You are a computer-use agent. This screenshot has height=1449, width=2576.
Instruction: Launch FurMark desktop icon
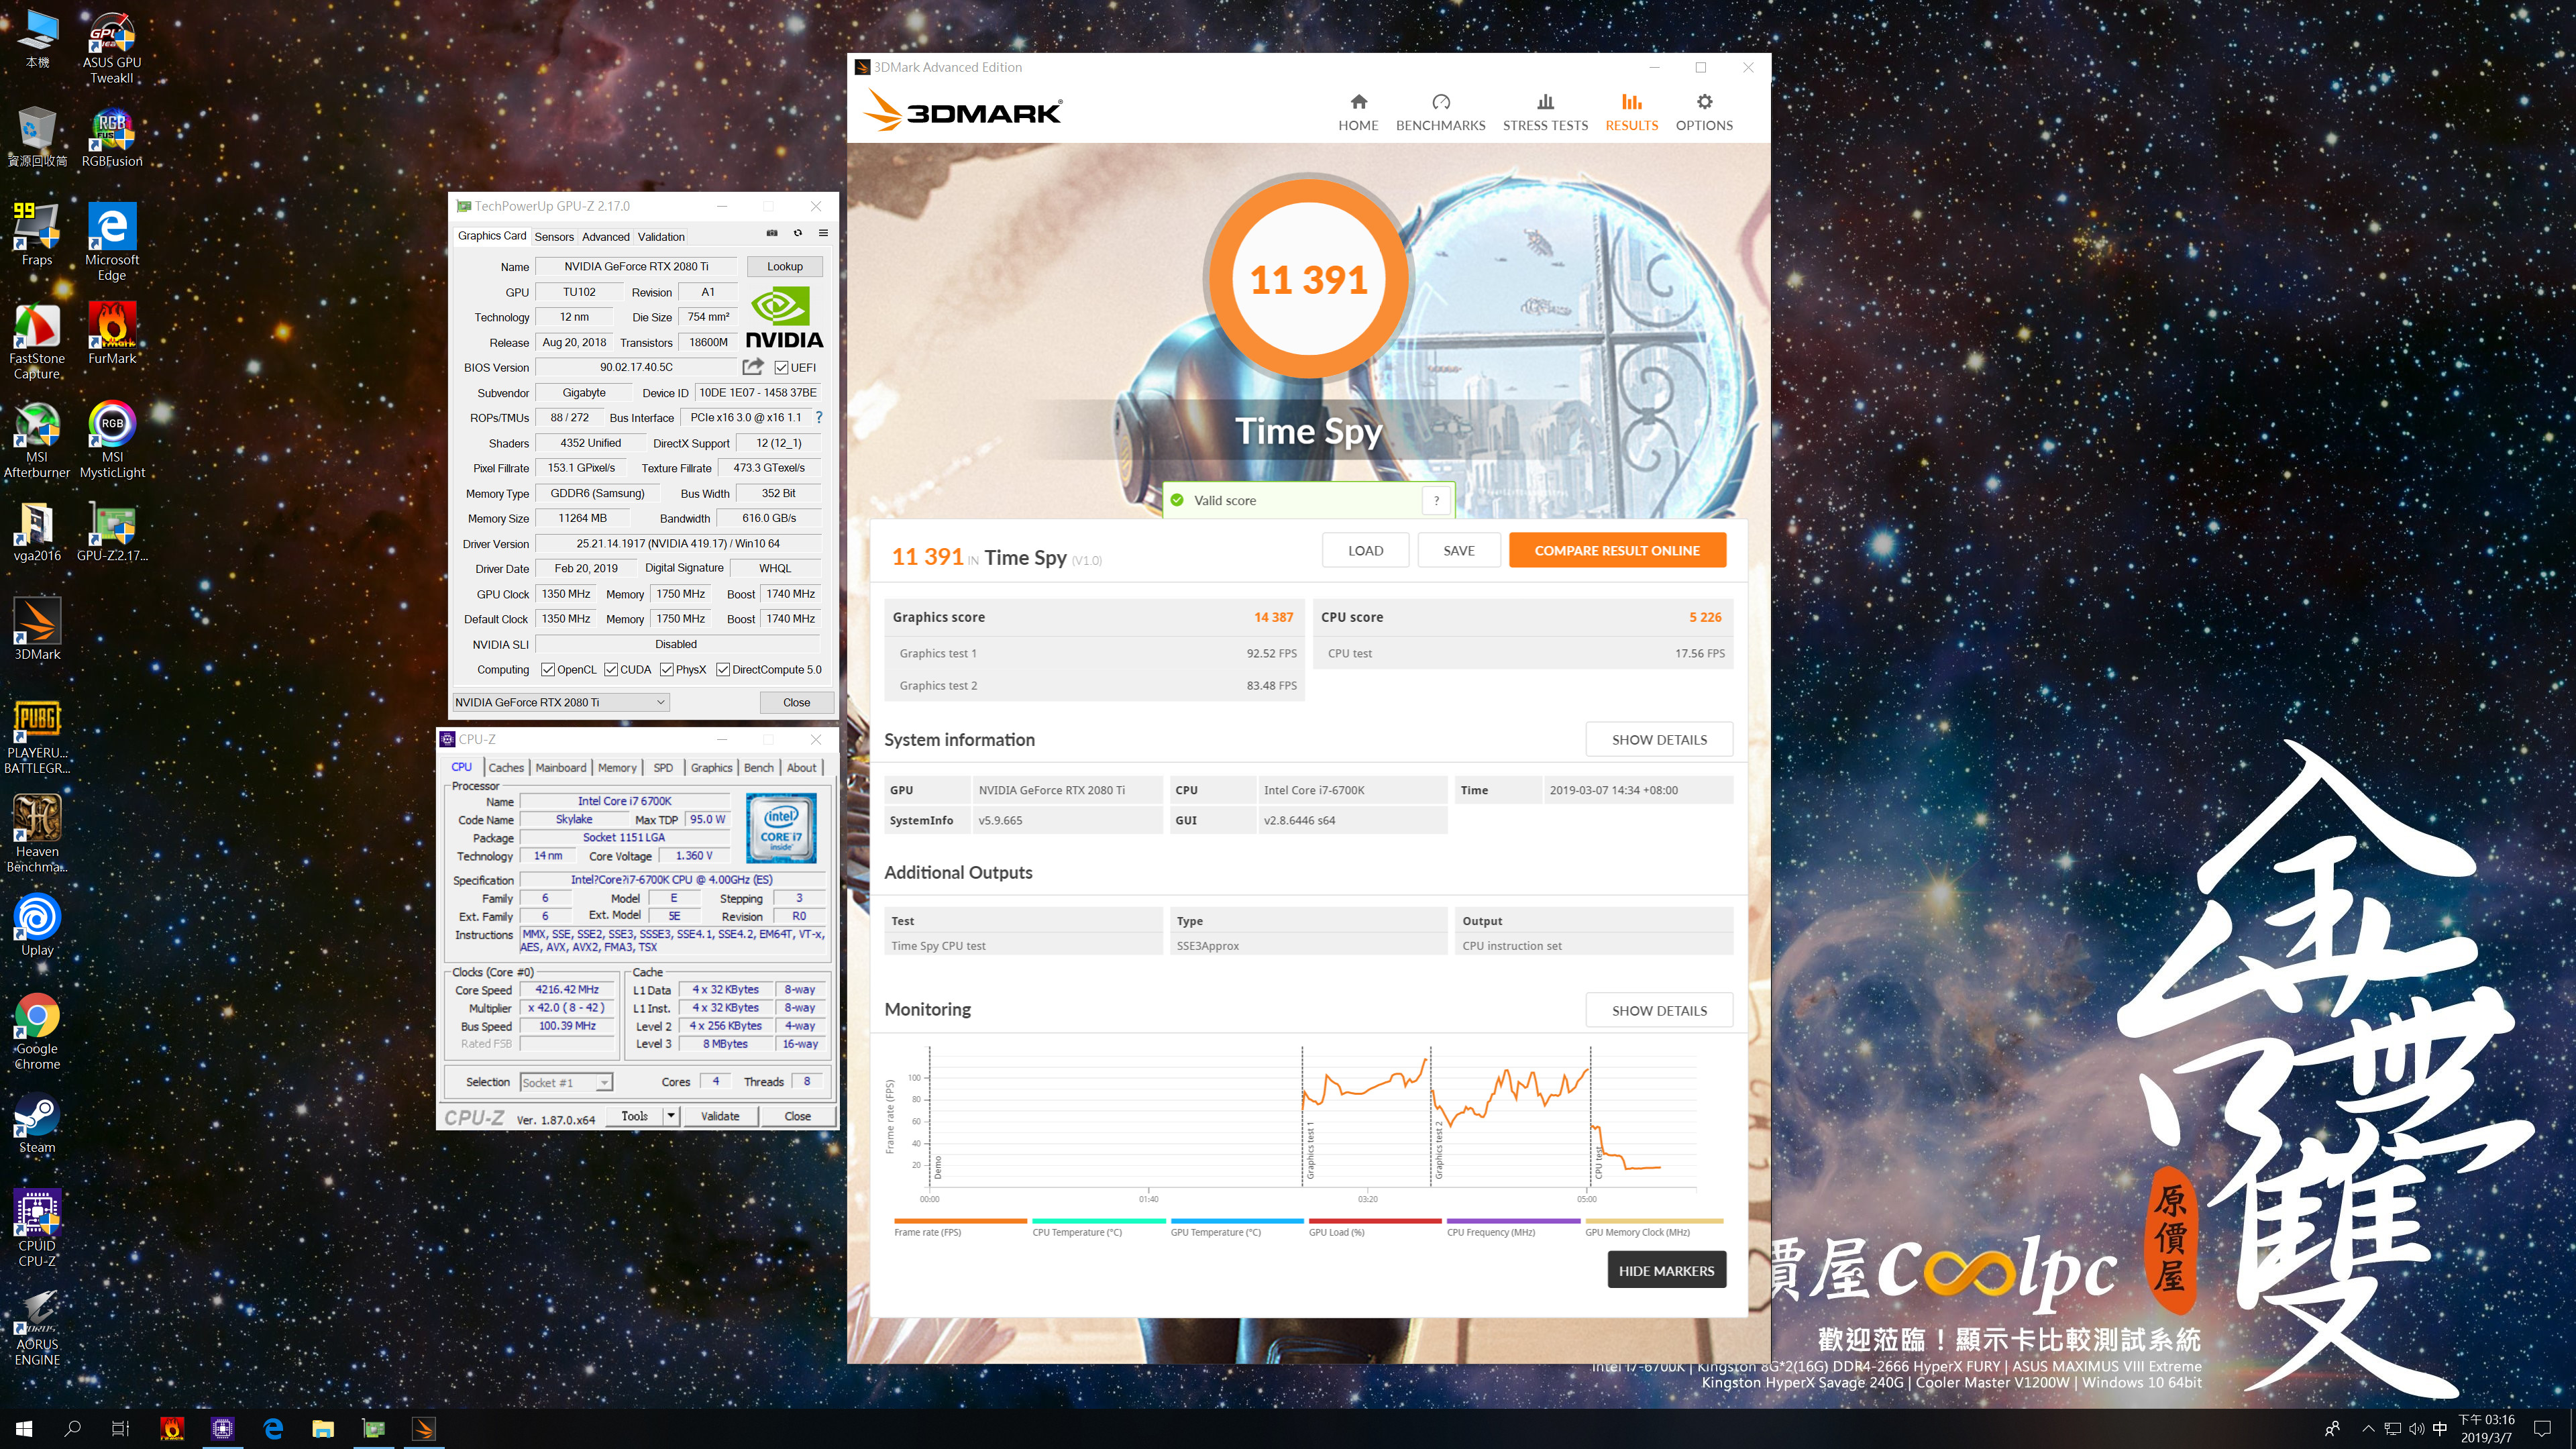pyautogui.click(x=112, y=333)
